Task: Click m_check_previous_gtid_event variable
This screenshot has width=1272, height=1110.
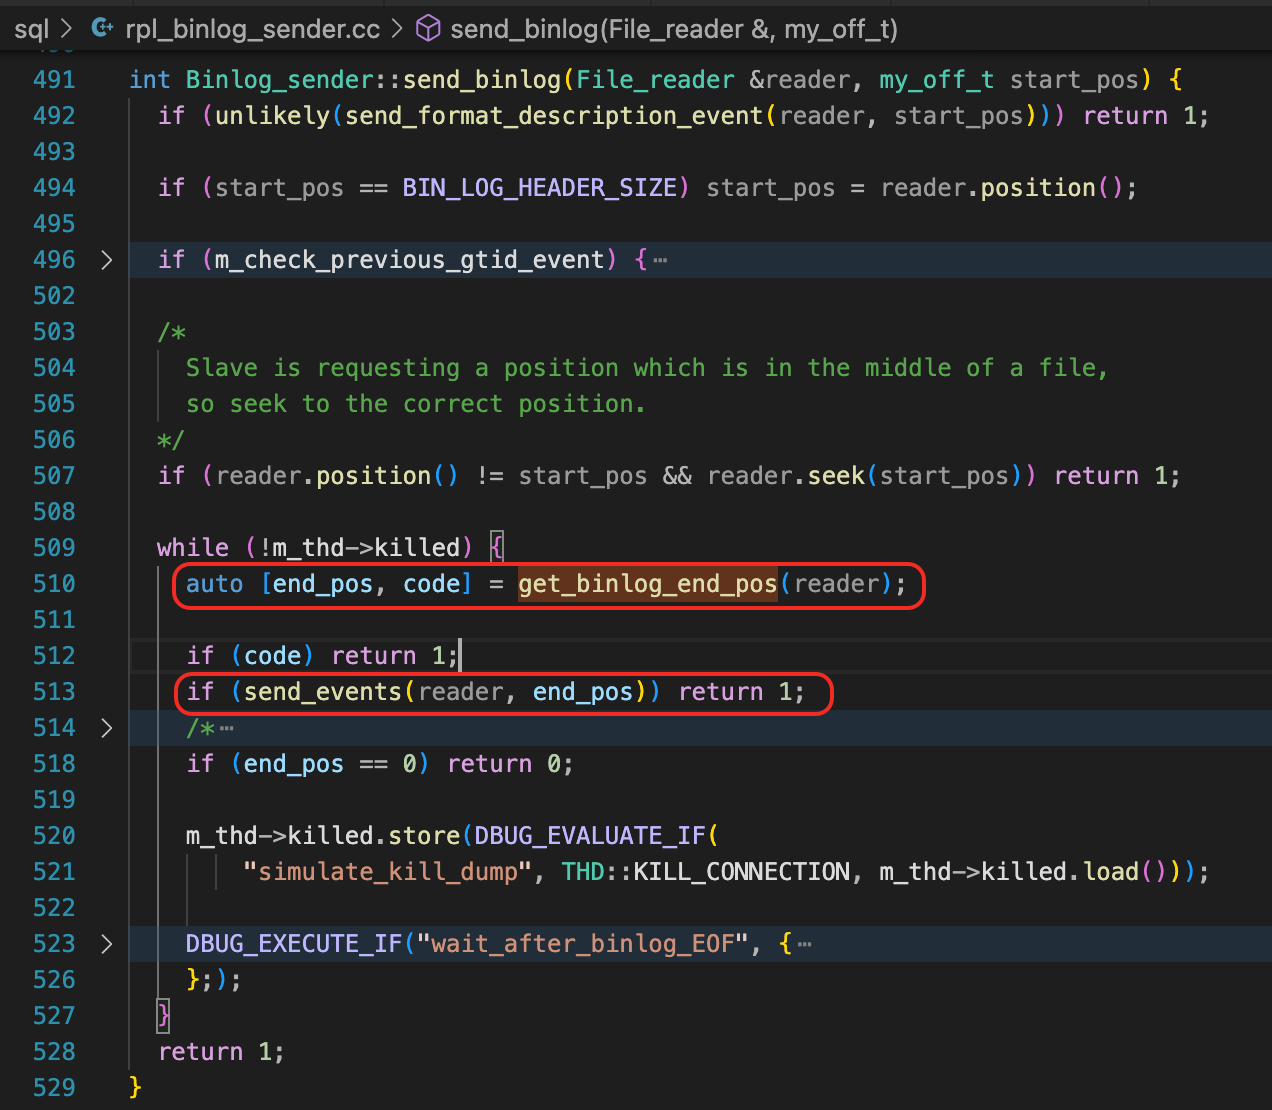Action: 410,260
